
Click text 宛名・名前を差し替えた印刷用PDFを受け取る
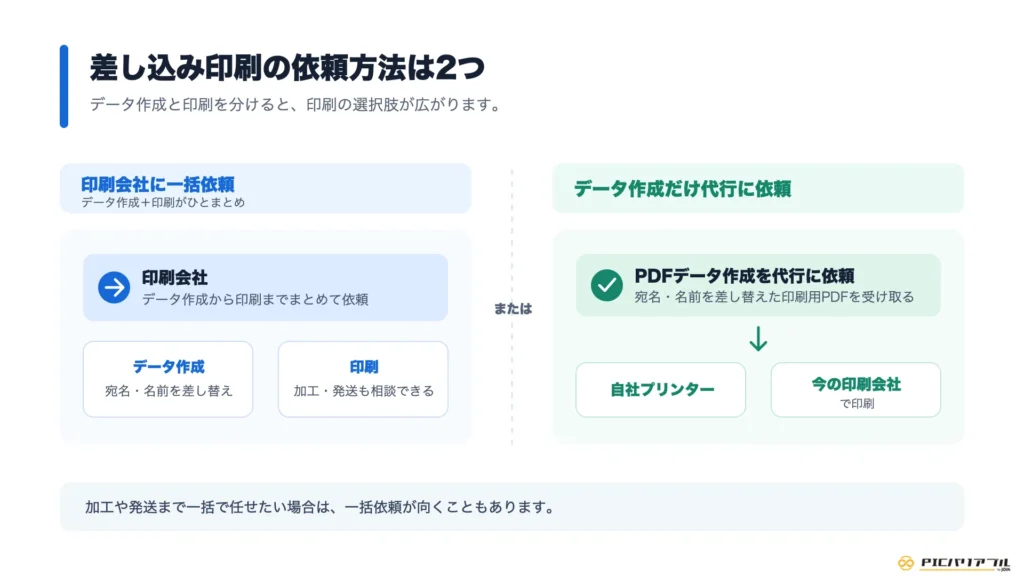[x=775, y=296]
